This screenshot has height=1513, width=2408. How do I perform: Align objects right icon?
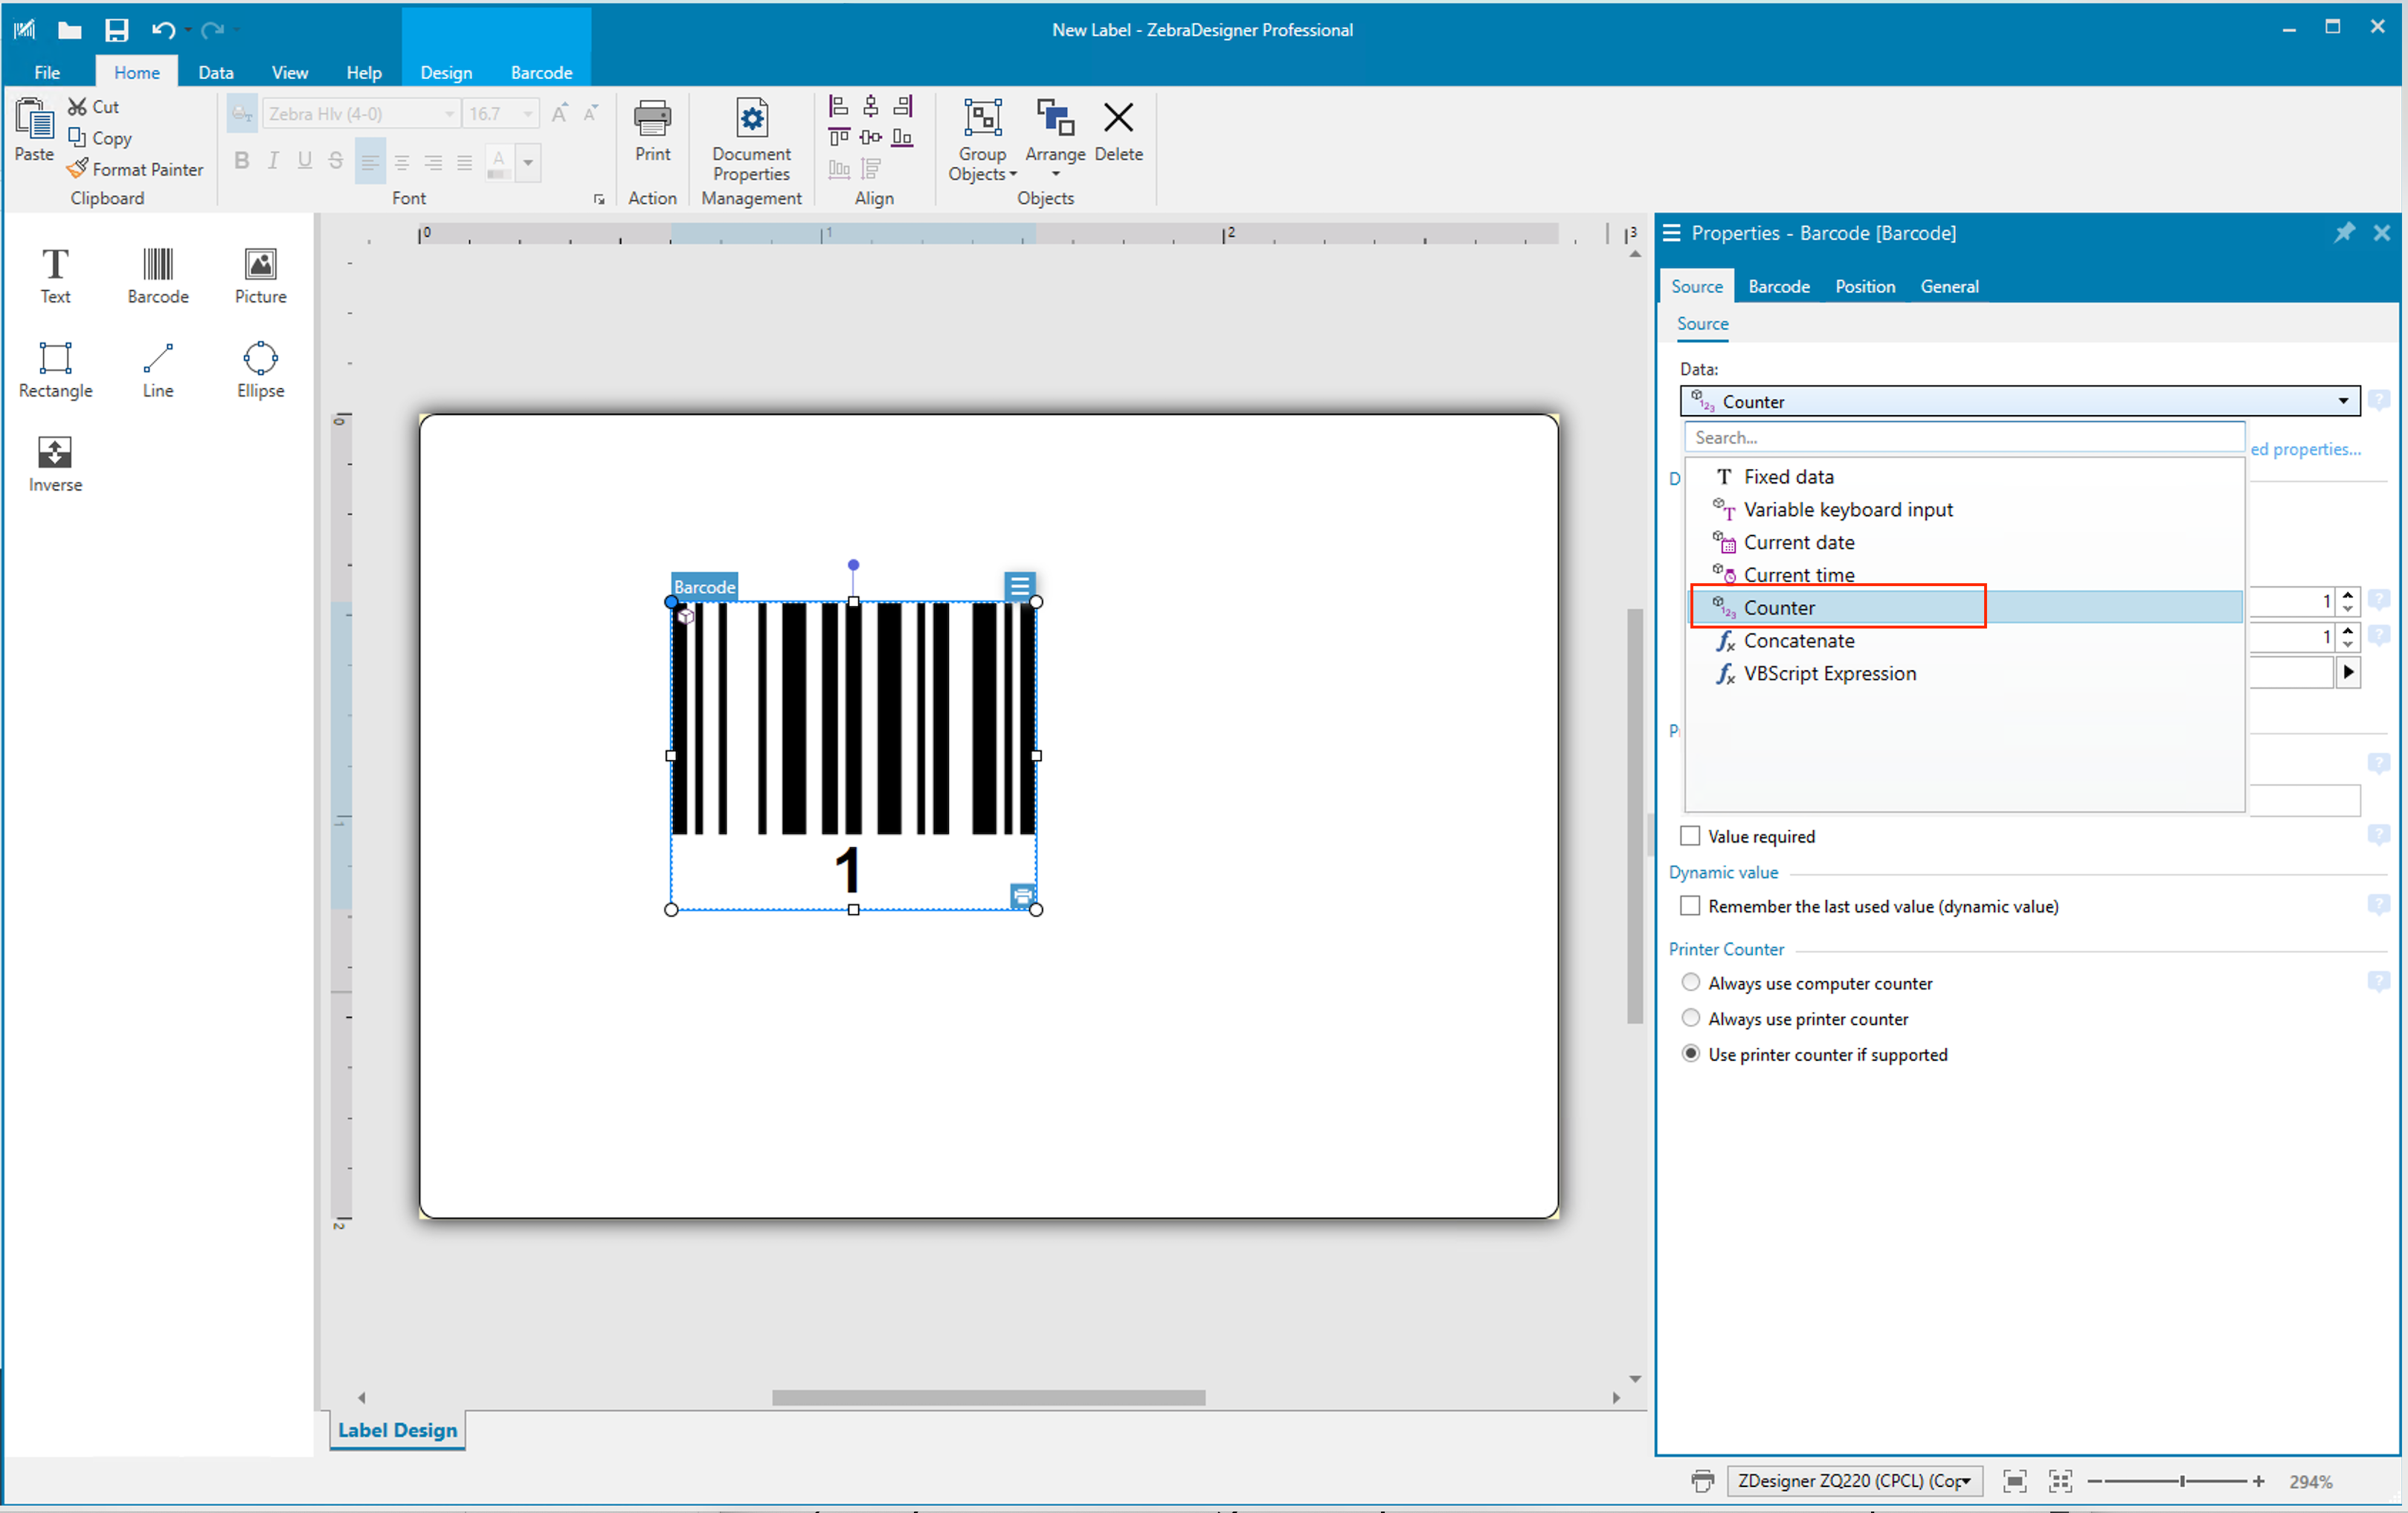pos(903,106)
